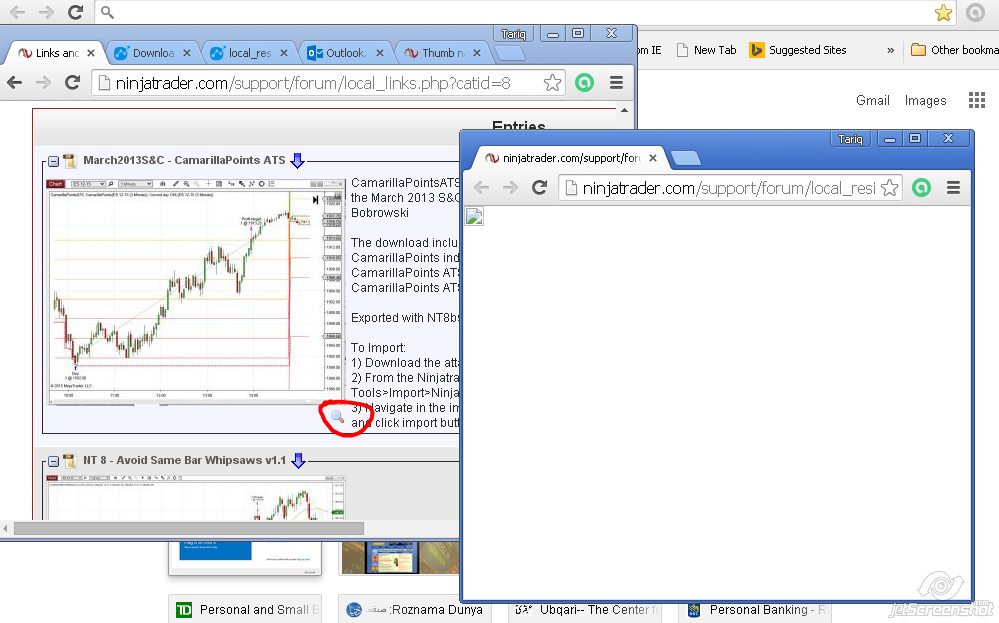This screenshot has width=999, height=623.
Task: Go back in the left ninjatrader window
Action: [15, 82]
